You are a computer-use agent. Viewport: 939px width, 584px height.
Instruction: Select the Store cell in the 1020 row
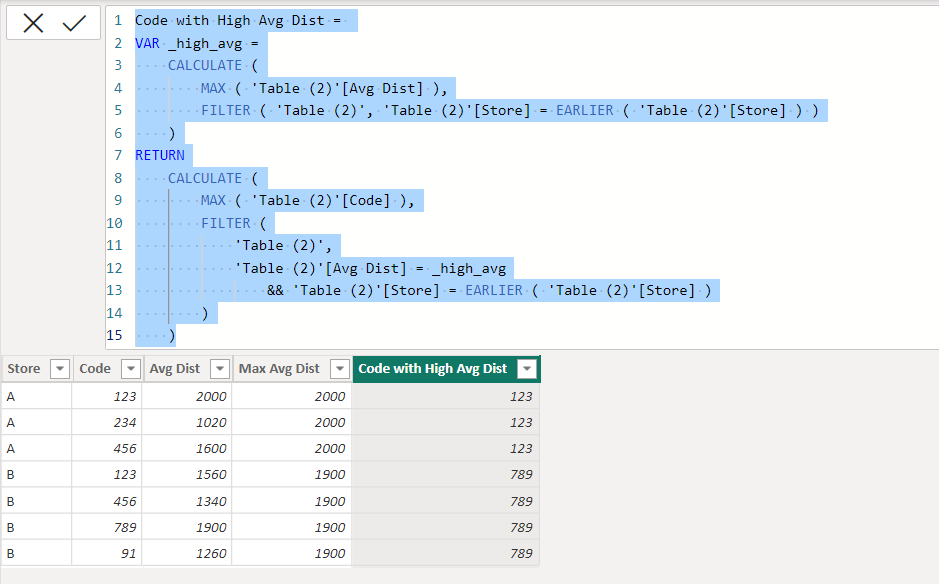[x=36, y=422]
